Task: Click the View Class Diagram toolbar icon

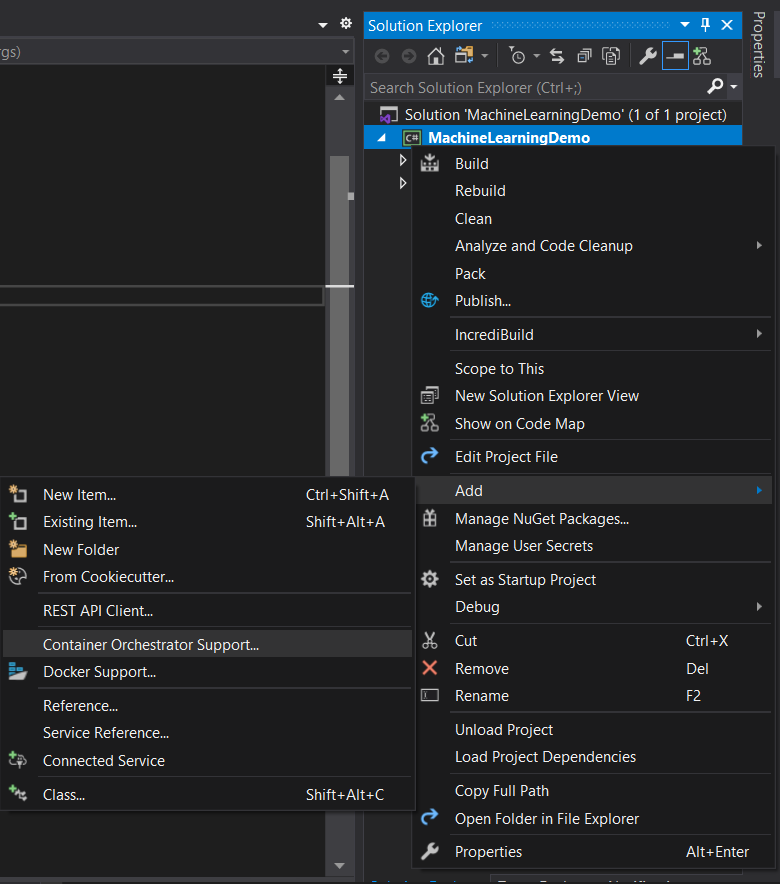Action: (x=702, y=56)
